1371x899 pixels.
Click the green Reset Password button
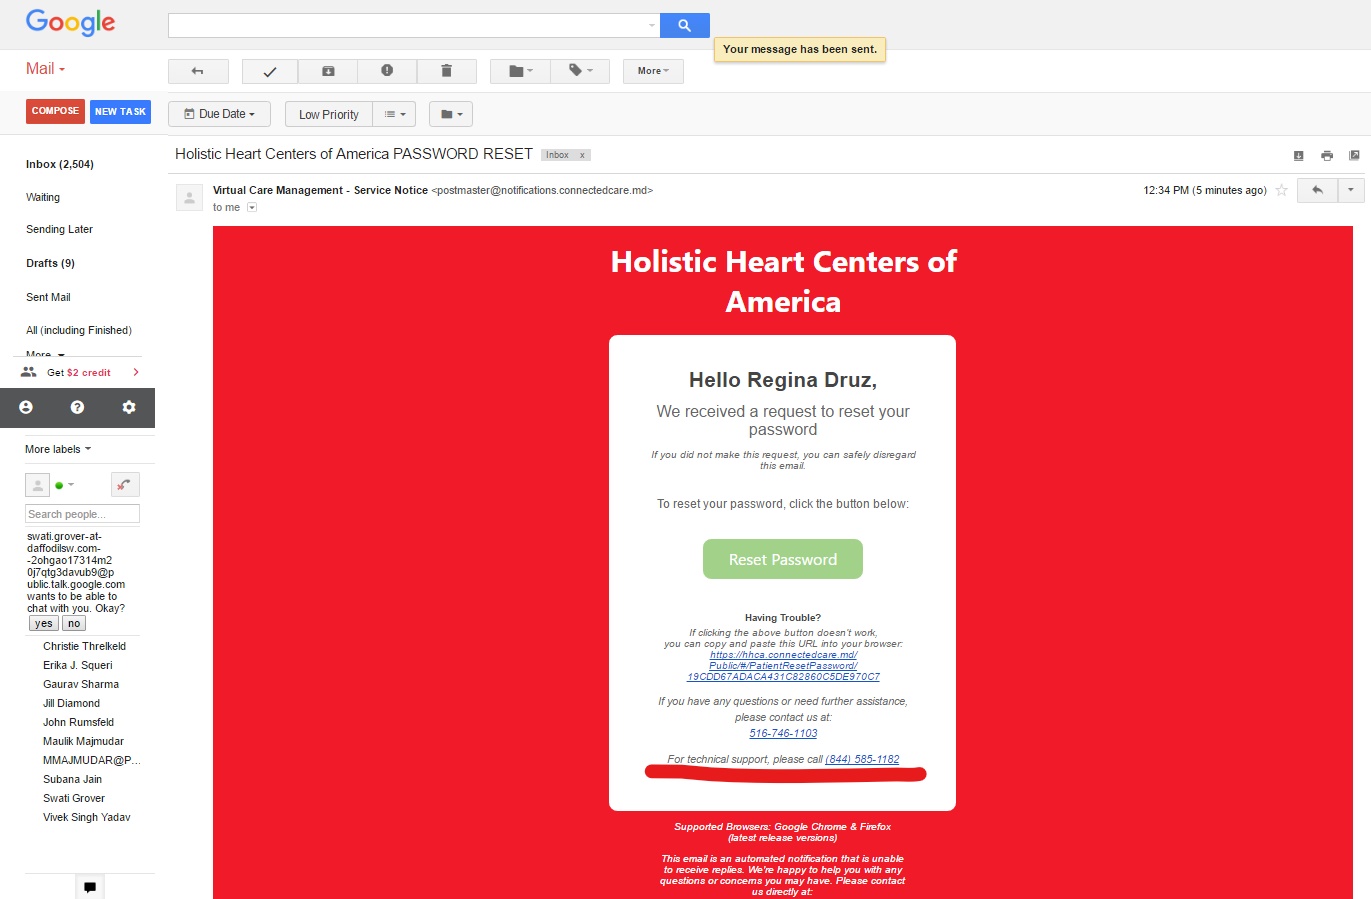click(783, 559)
